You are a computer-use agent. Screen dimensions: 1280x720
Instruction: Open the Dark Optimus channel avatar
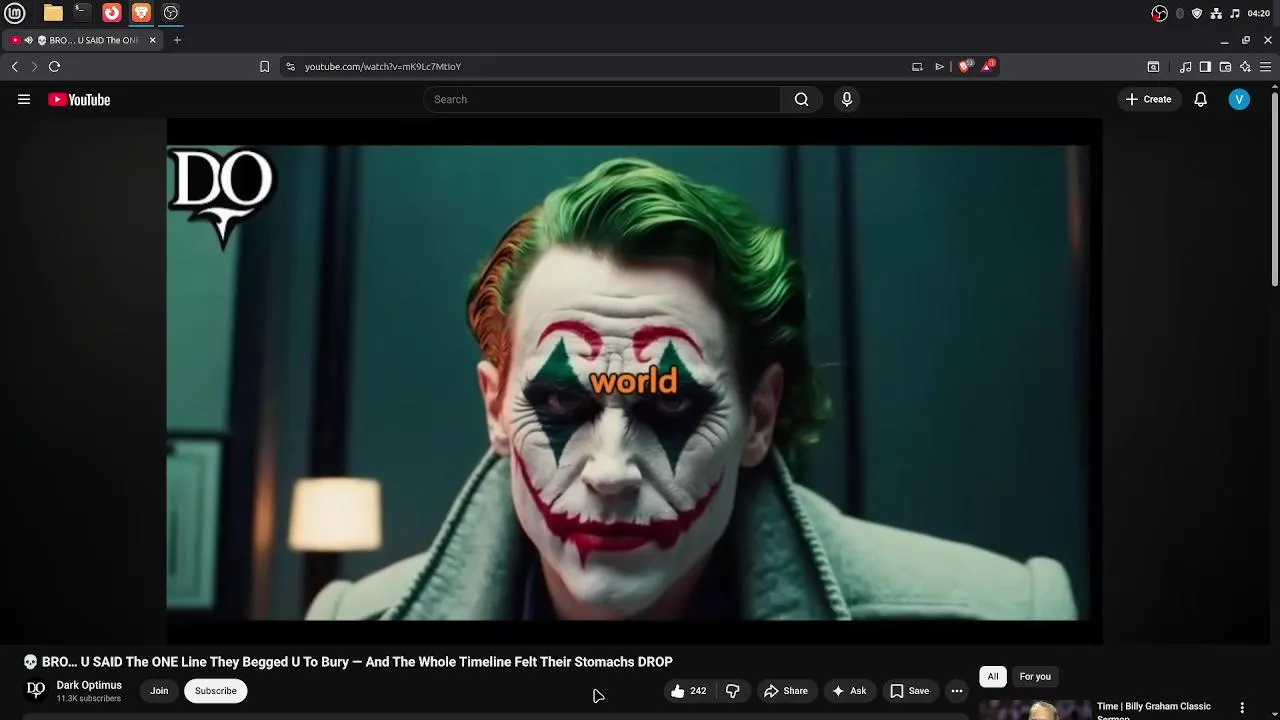(36, 690)
